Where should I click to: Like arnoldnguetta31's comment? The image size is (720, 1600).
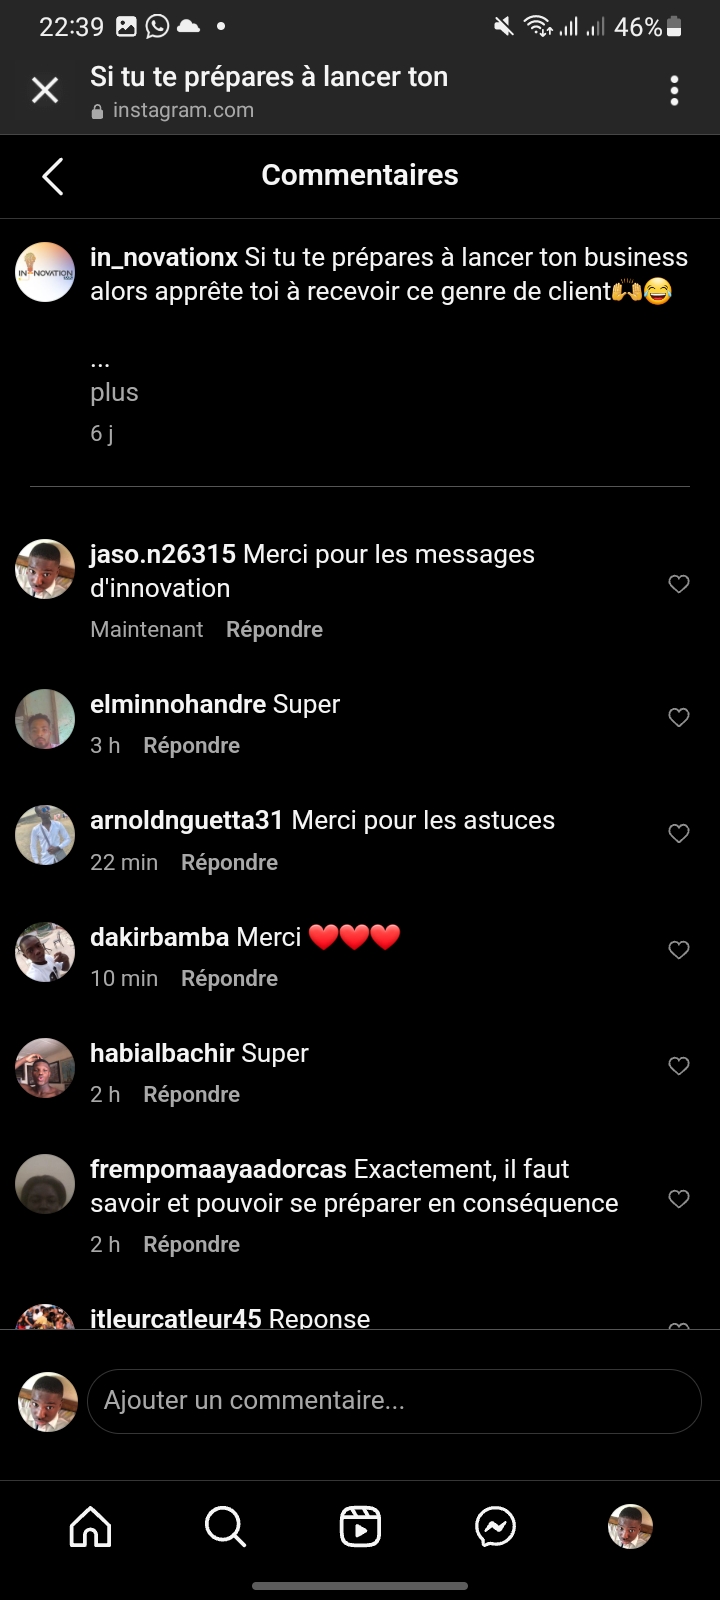click(x=679, y=833)
